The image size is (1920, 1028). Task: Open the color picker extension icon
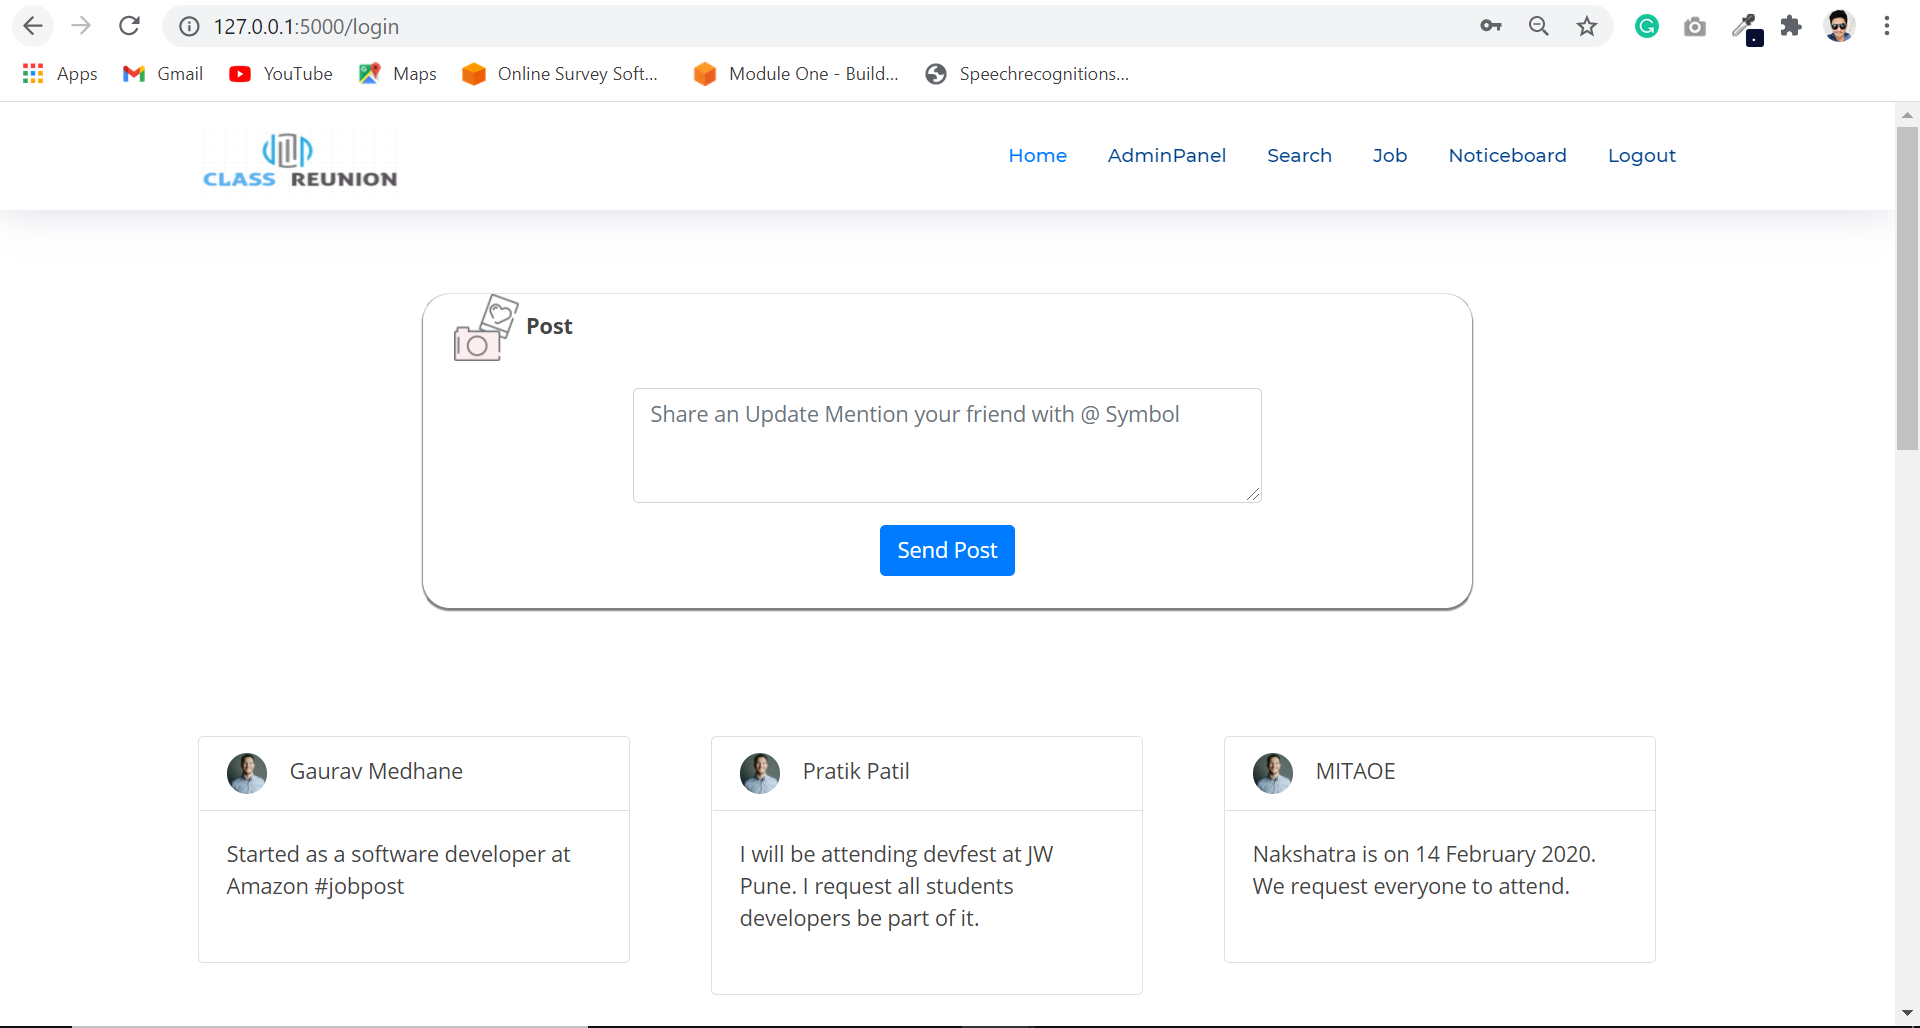pyautogui.click(x=1746, y=28)
